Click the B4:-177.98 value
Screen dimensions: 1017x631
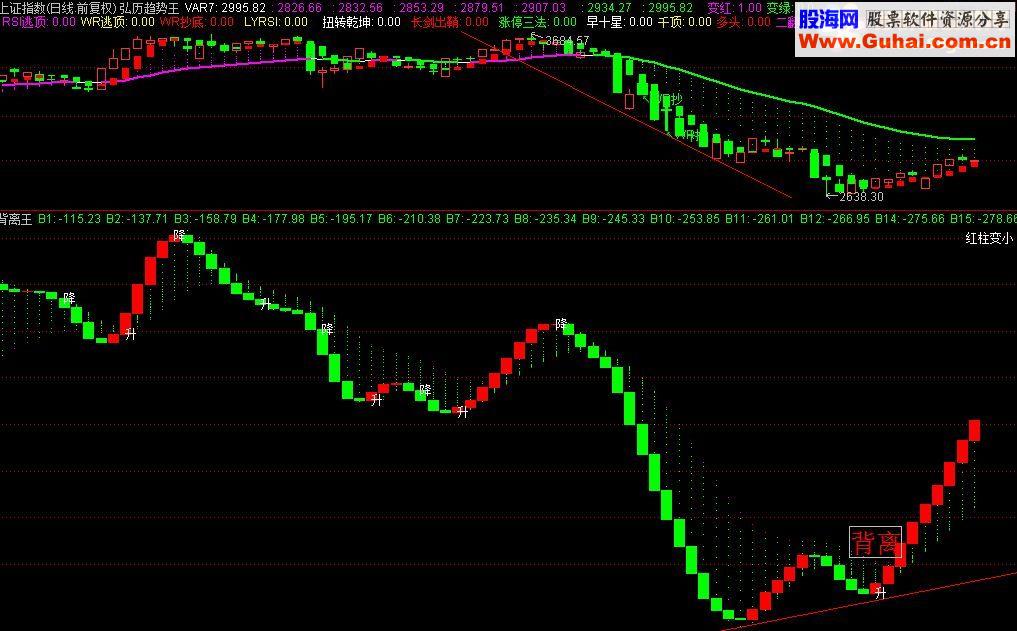[x=273, y=219]
